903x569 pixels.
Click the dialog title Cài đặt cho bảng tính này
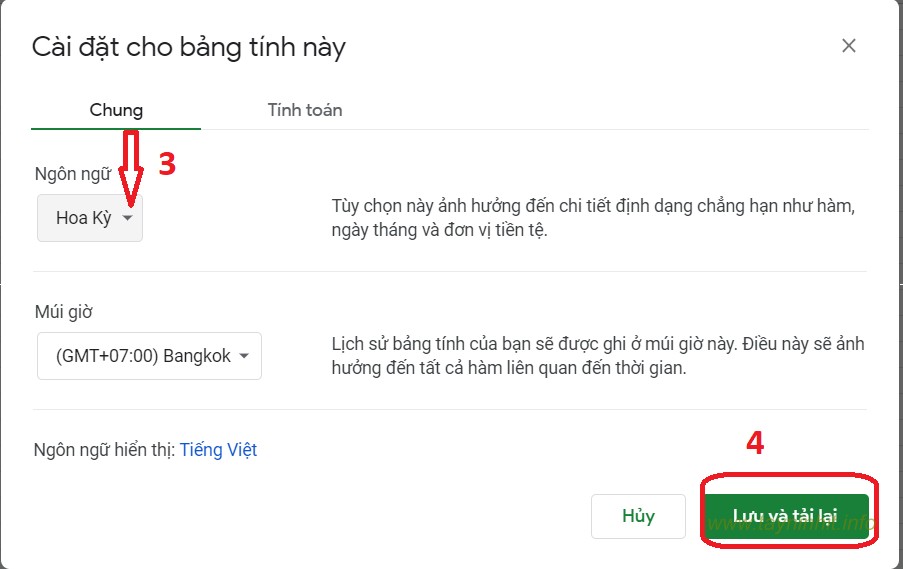189,47
